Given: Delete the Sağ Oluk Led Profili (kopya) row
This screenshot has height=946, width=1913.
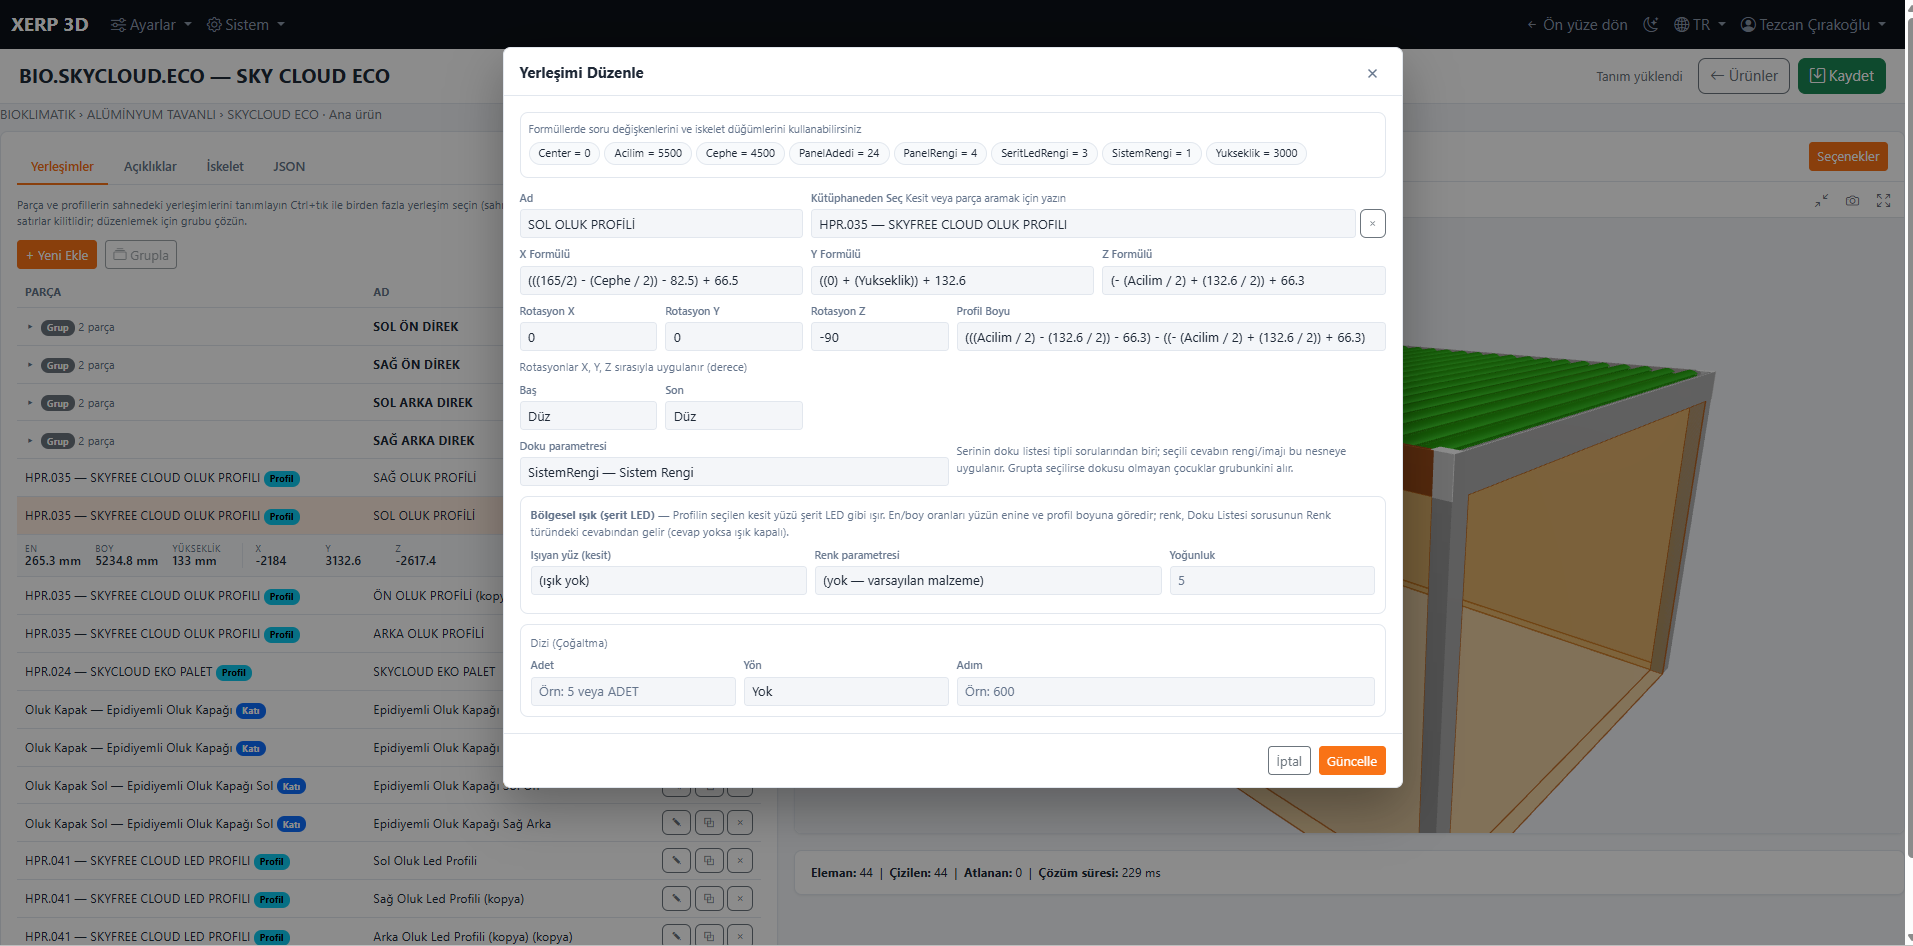Looking at the screenshot, I should click(x=740, y=898).
